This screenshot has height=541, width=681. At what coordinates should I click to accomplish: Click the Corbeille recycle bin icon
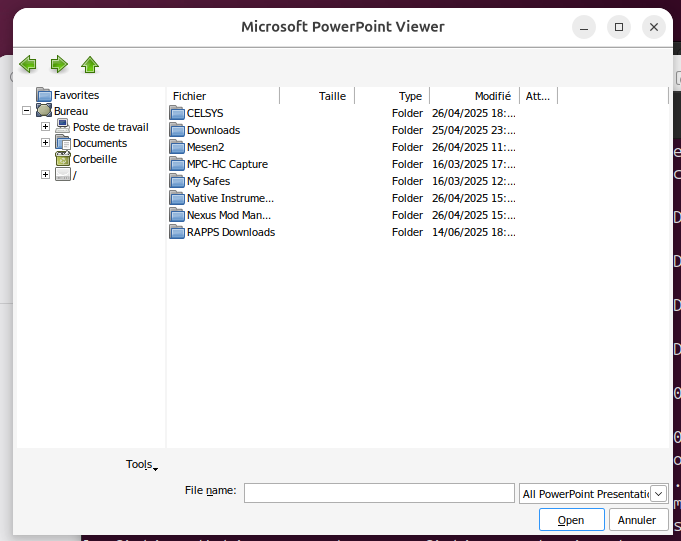(x=63, y=159)
